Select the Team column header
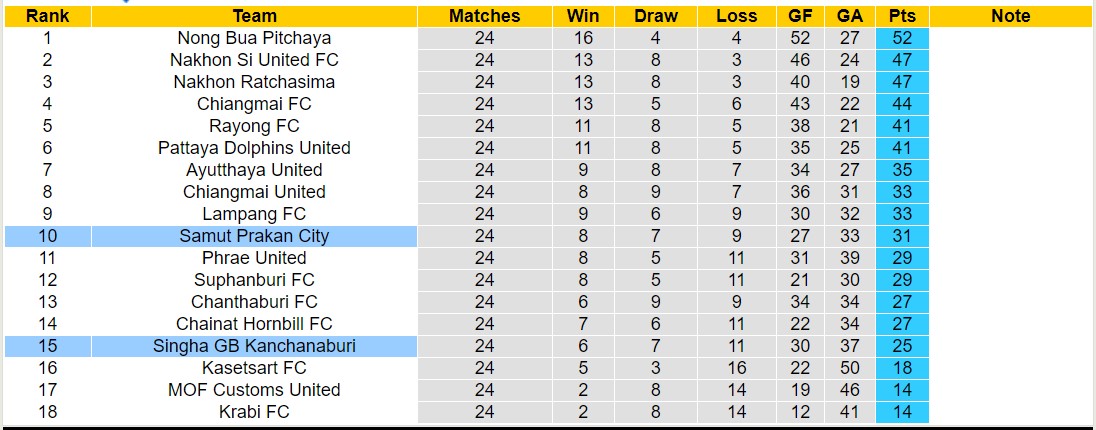The height and width of the screenshot is (430, 1096). pos(254,16)
